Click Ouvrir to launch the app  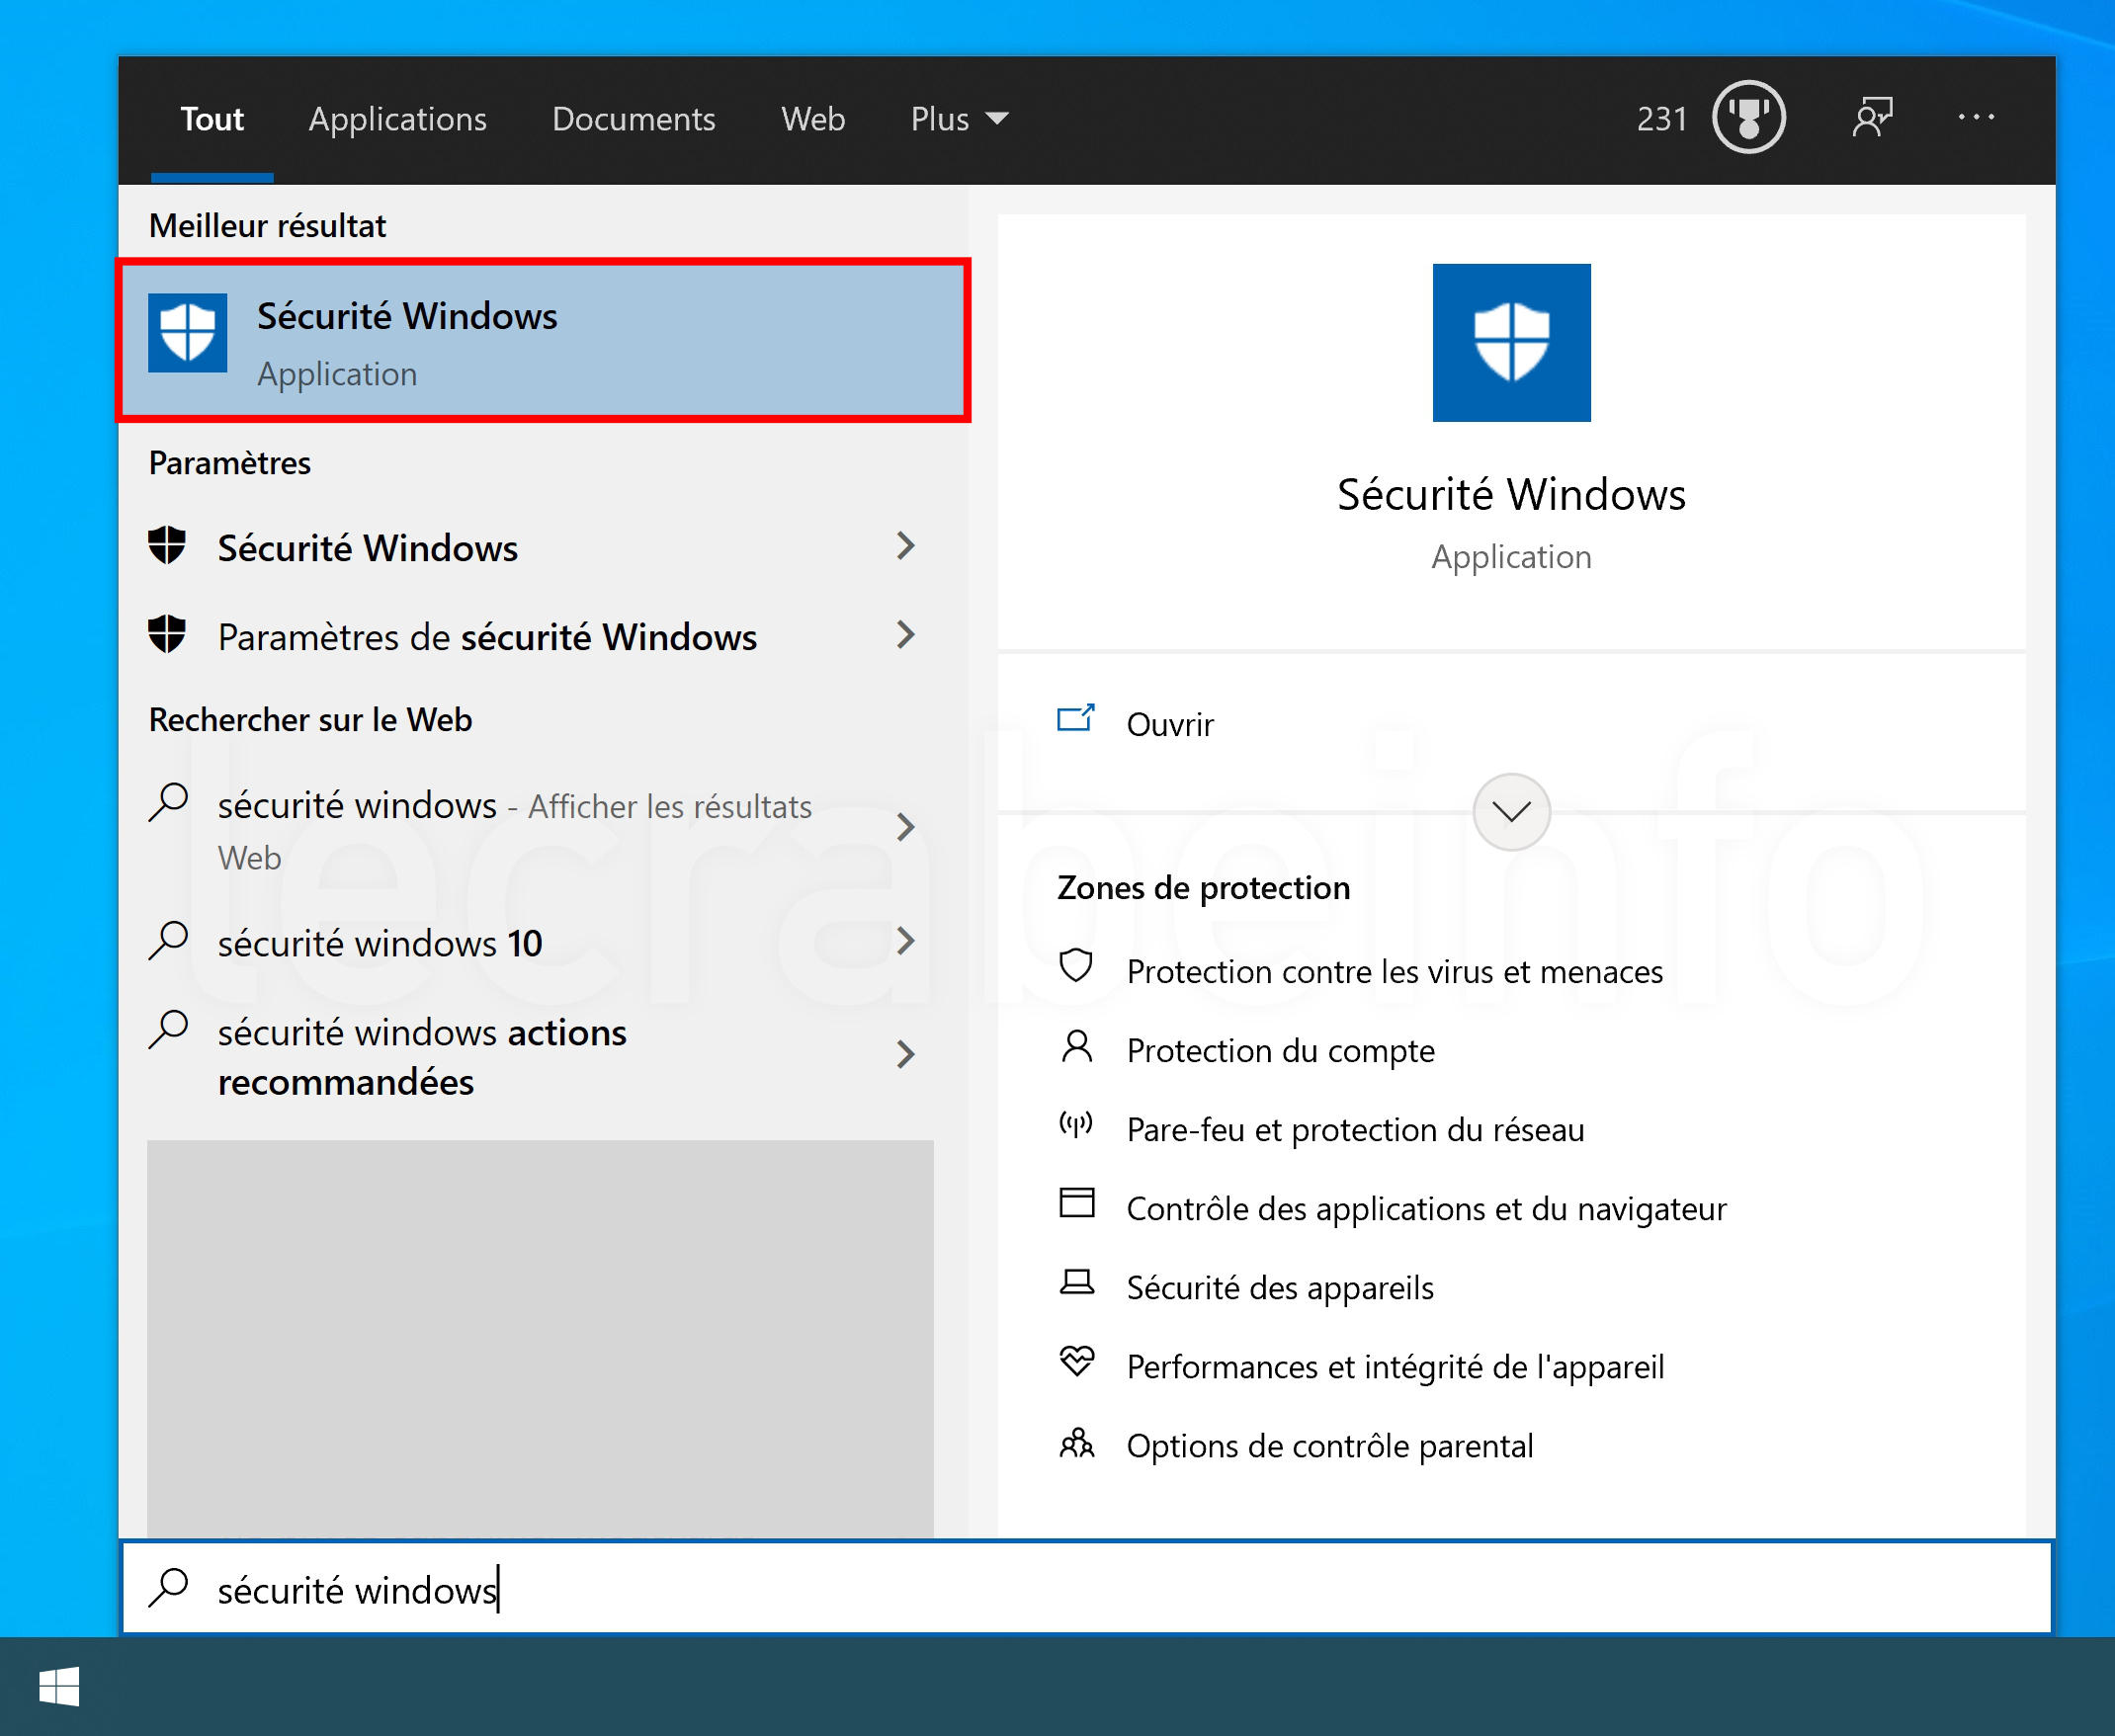[x=1169, y=724]
